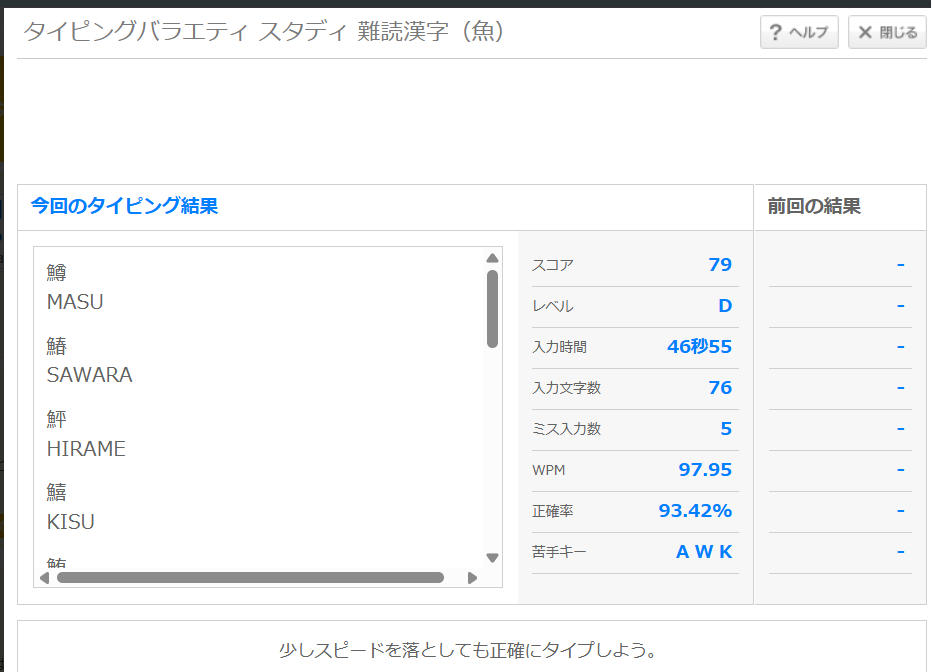931x672 pixels.
Task: Click the weak keys value A W K
Action: (x=704, y=551)
